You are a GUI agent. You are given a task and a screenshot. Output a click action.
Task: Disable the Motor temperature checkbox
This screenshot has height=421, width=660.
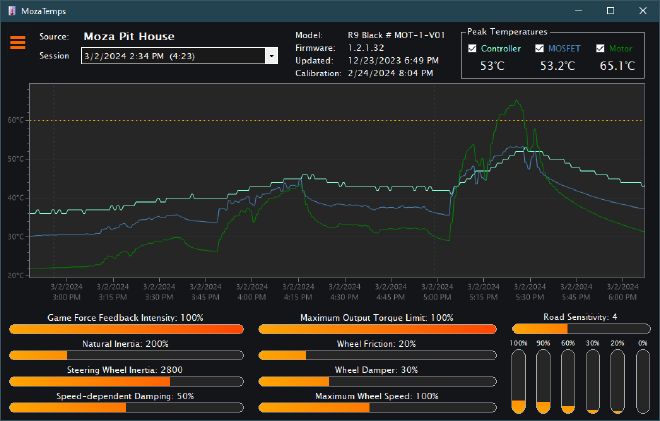601,48
